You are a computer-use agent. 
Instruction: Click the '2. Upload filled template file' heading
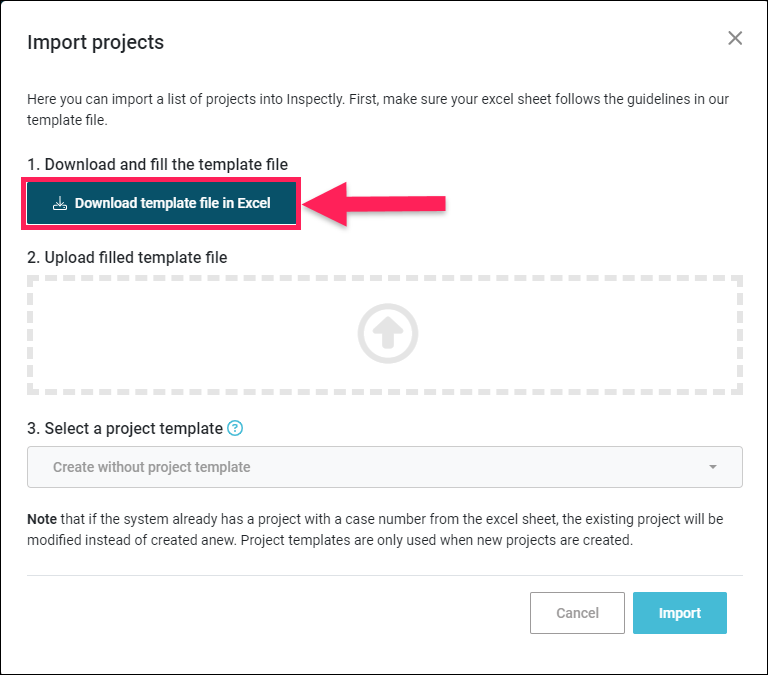(127, 257)
